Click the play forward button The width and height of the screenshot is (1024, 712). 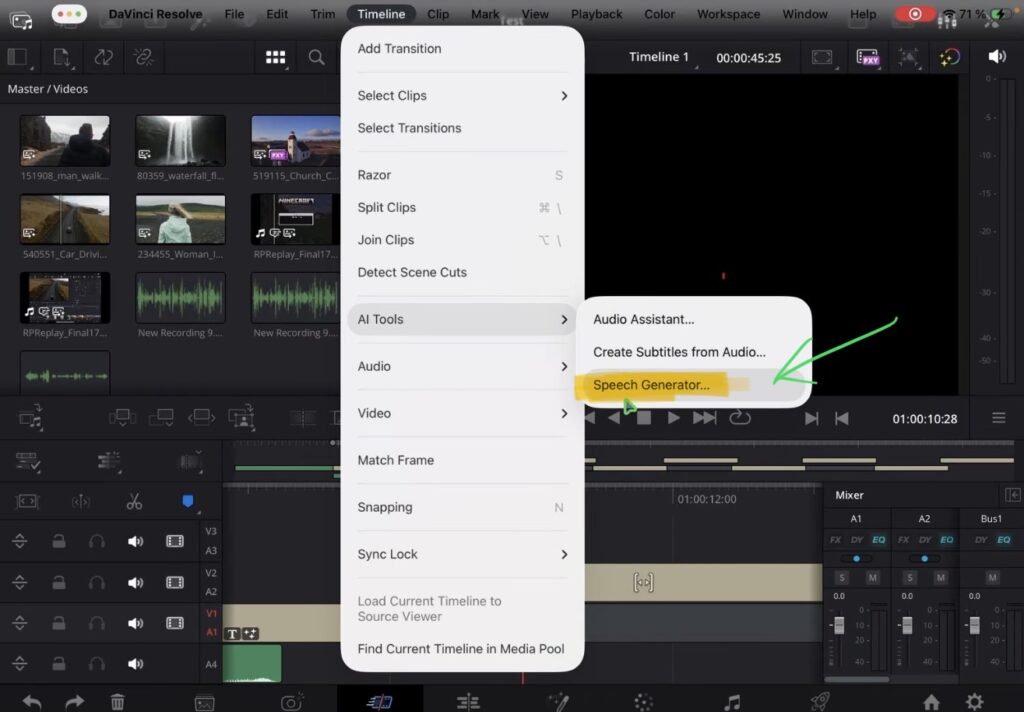point(673,418)
